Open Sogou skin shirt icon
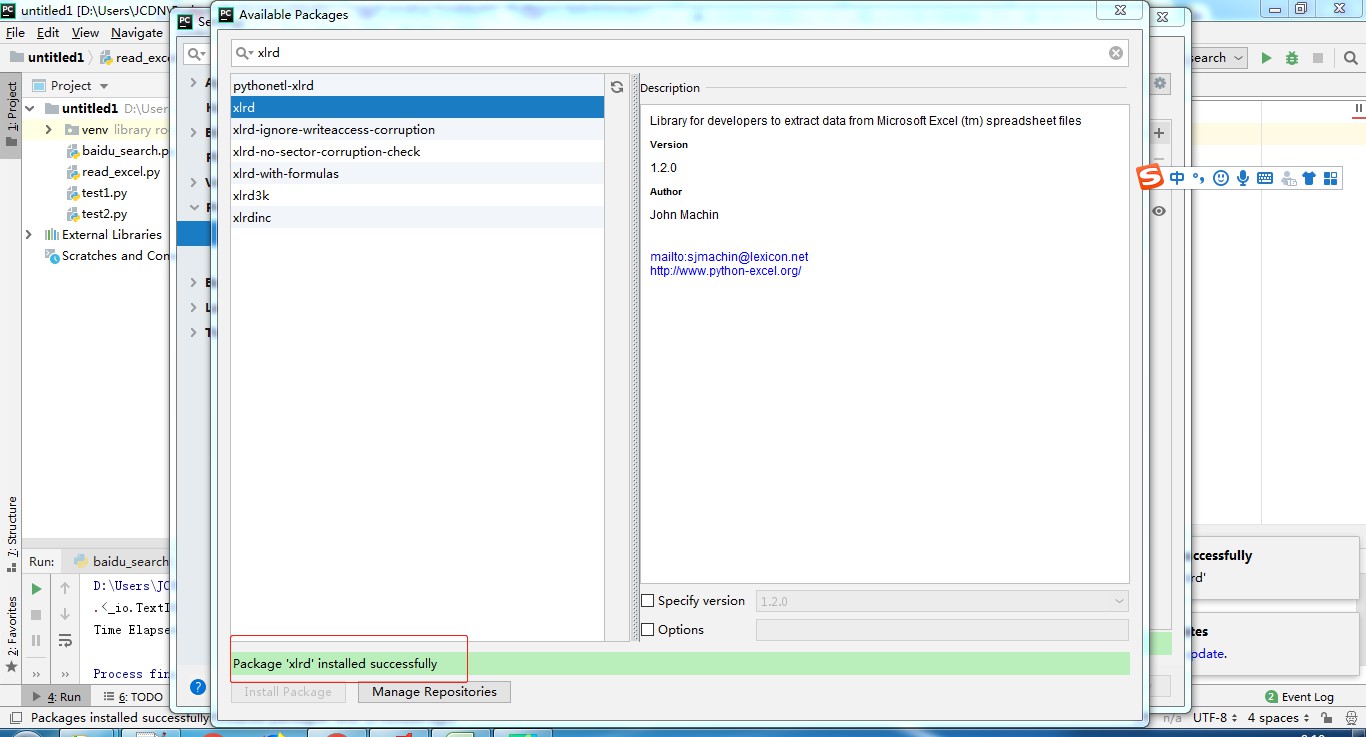 (1309, 178)
